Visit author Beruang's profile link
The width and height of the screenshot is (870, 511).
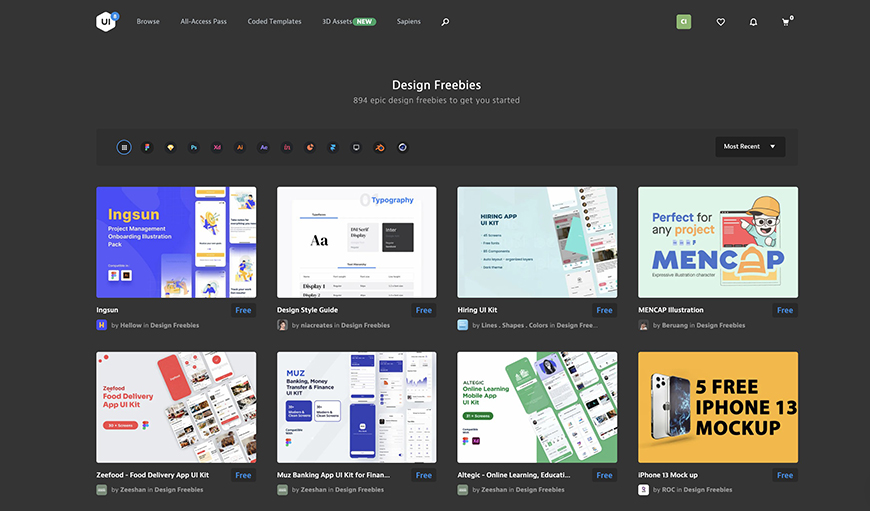coord(675,325)
